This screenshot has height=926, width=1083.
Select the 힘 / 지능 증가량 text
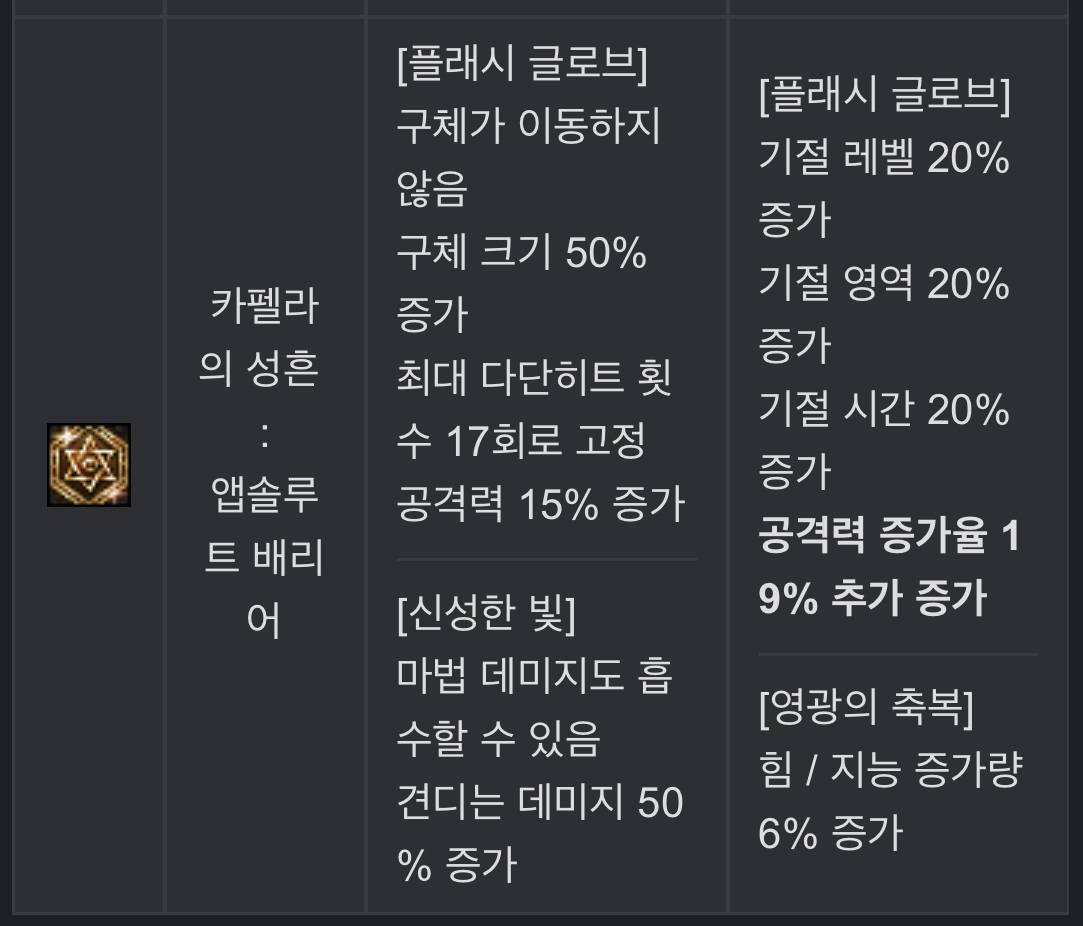tap(890, 769)
